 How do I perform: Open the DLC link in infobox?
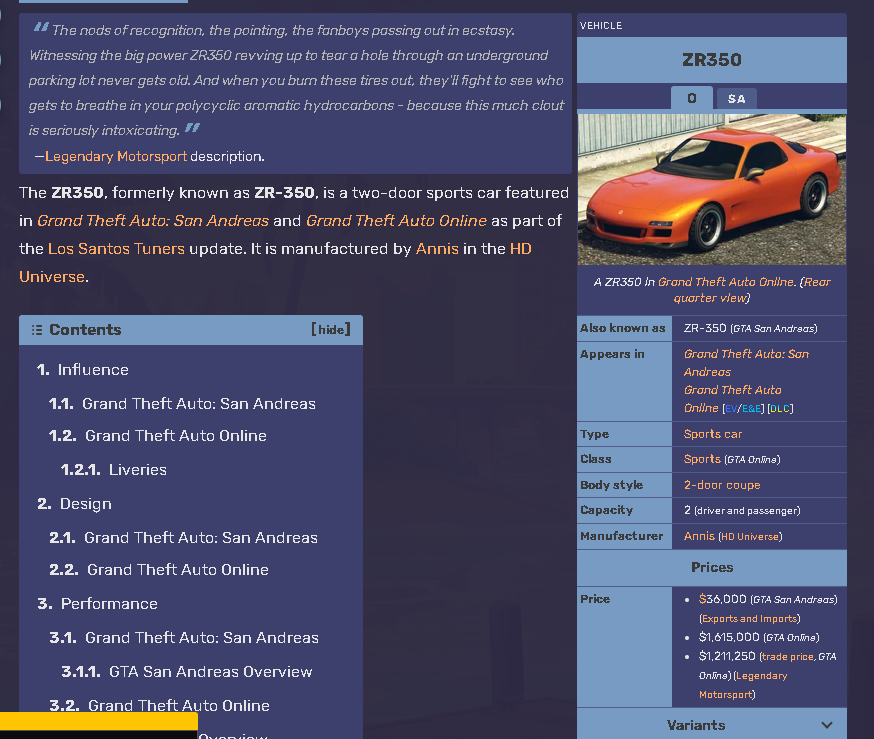780,409
